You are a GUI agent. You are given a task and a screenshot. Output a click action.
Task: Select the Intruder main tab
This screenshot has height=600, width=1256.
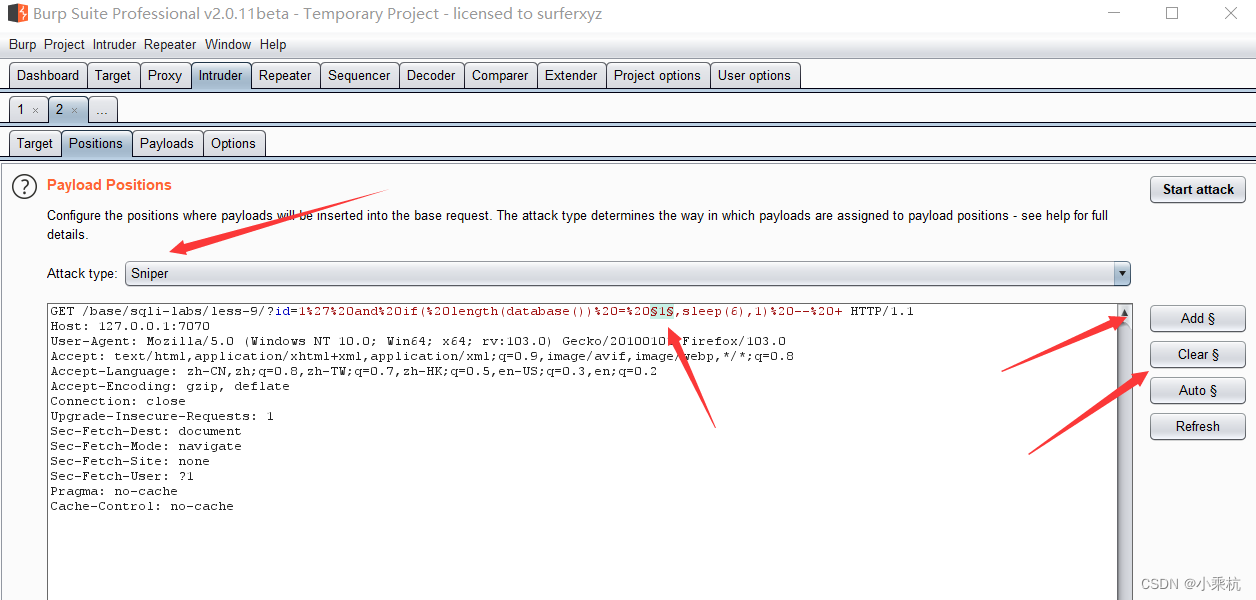[220, 75]
